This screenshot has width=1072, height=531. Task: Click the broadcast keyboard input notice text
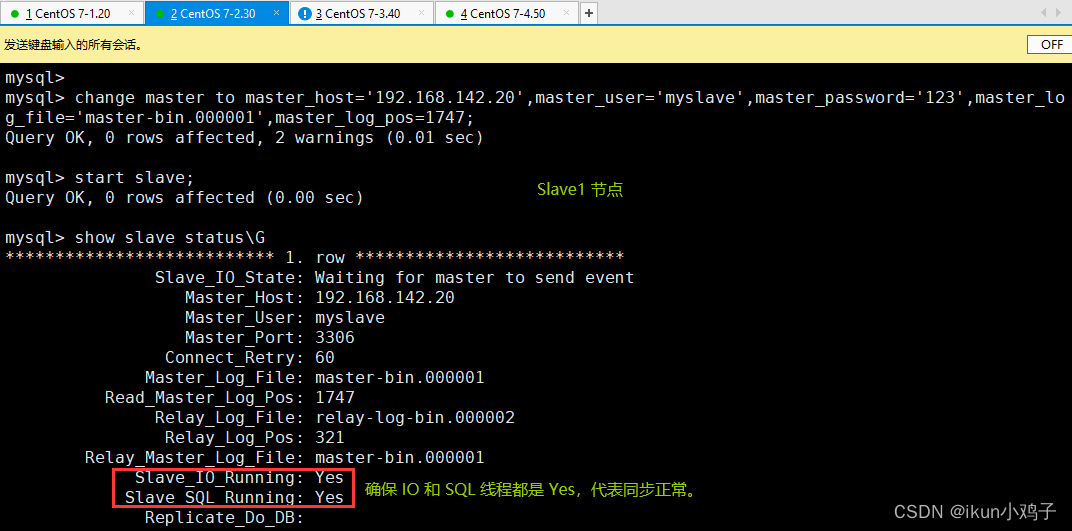pyautogui.click(x=73, y=45)
